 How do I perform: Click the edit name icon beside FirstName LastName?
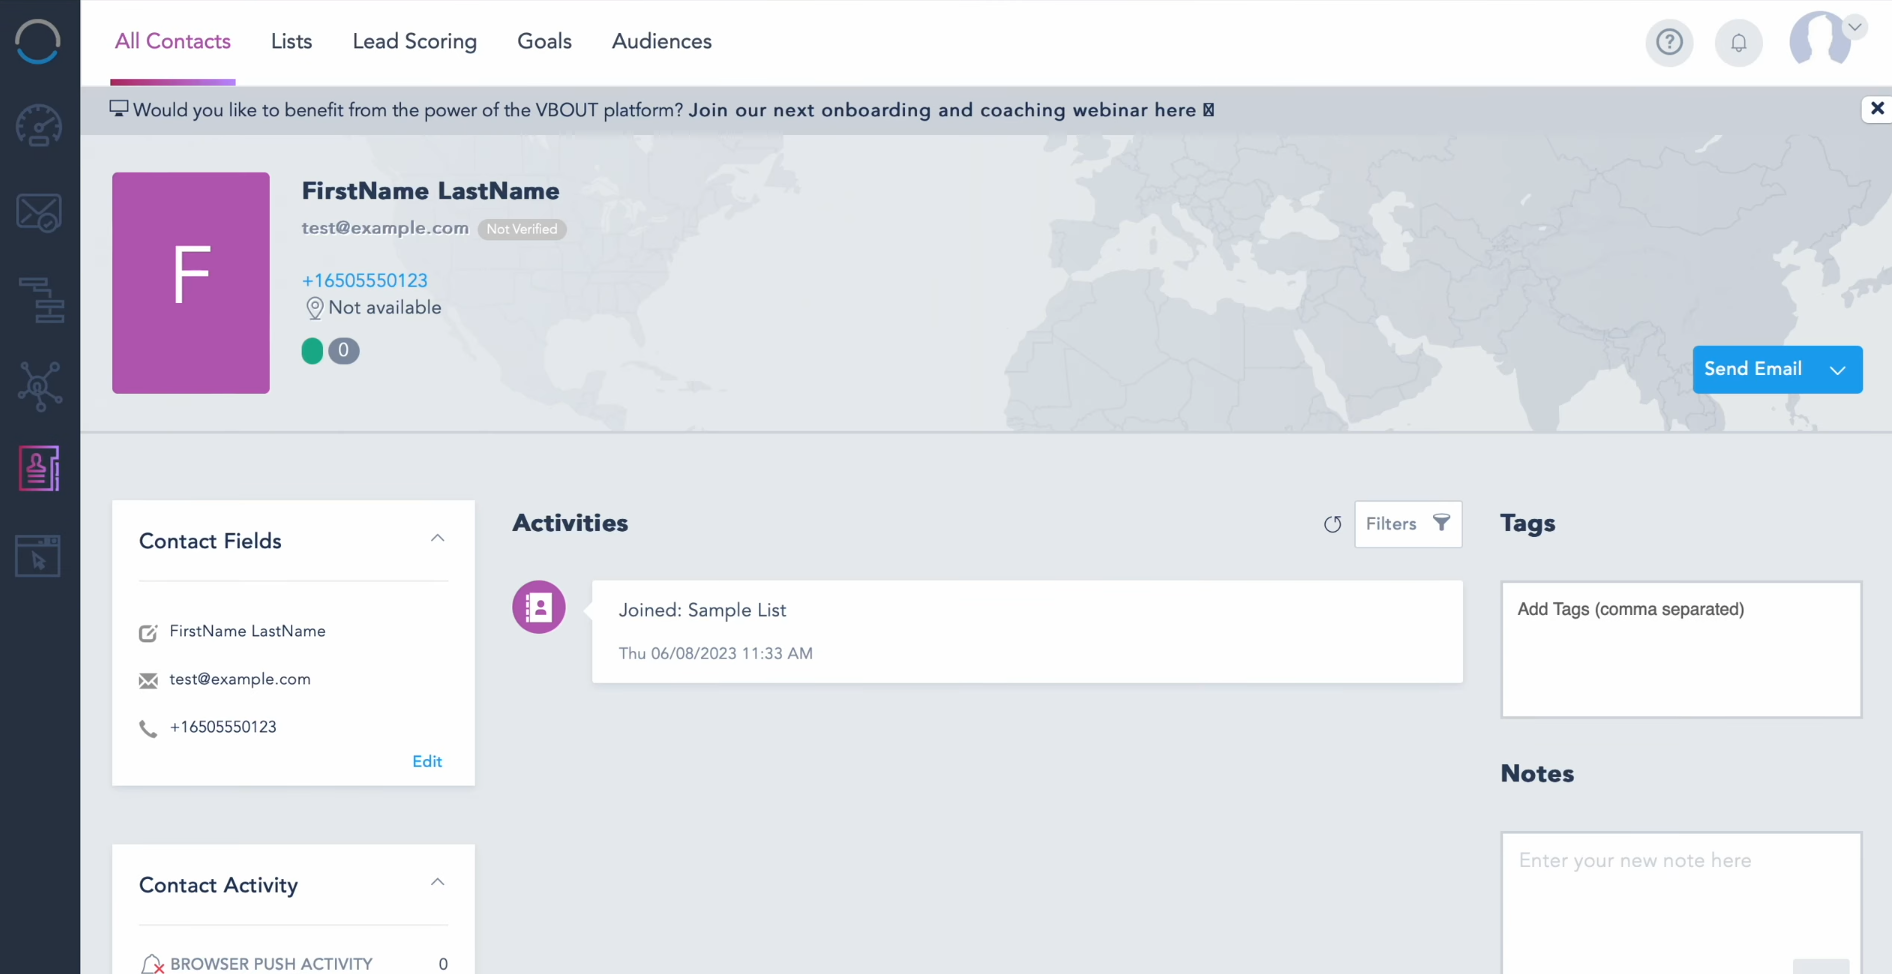click(148, 633)
